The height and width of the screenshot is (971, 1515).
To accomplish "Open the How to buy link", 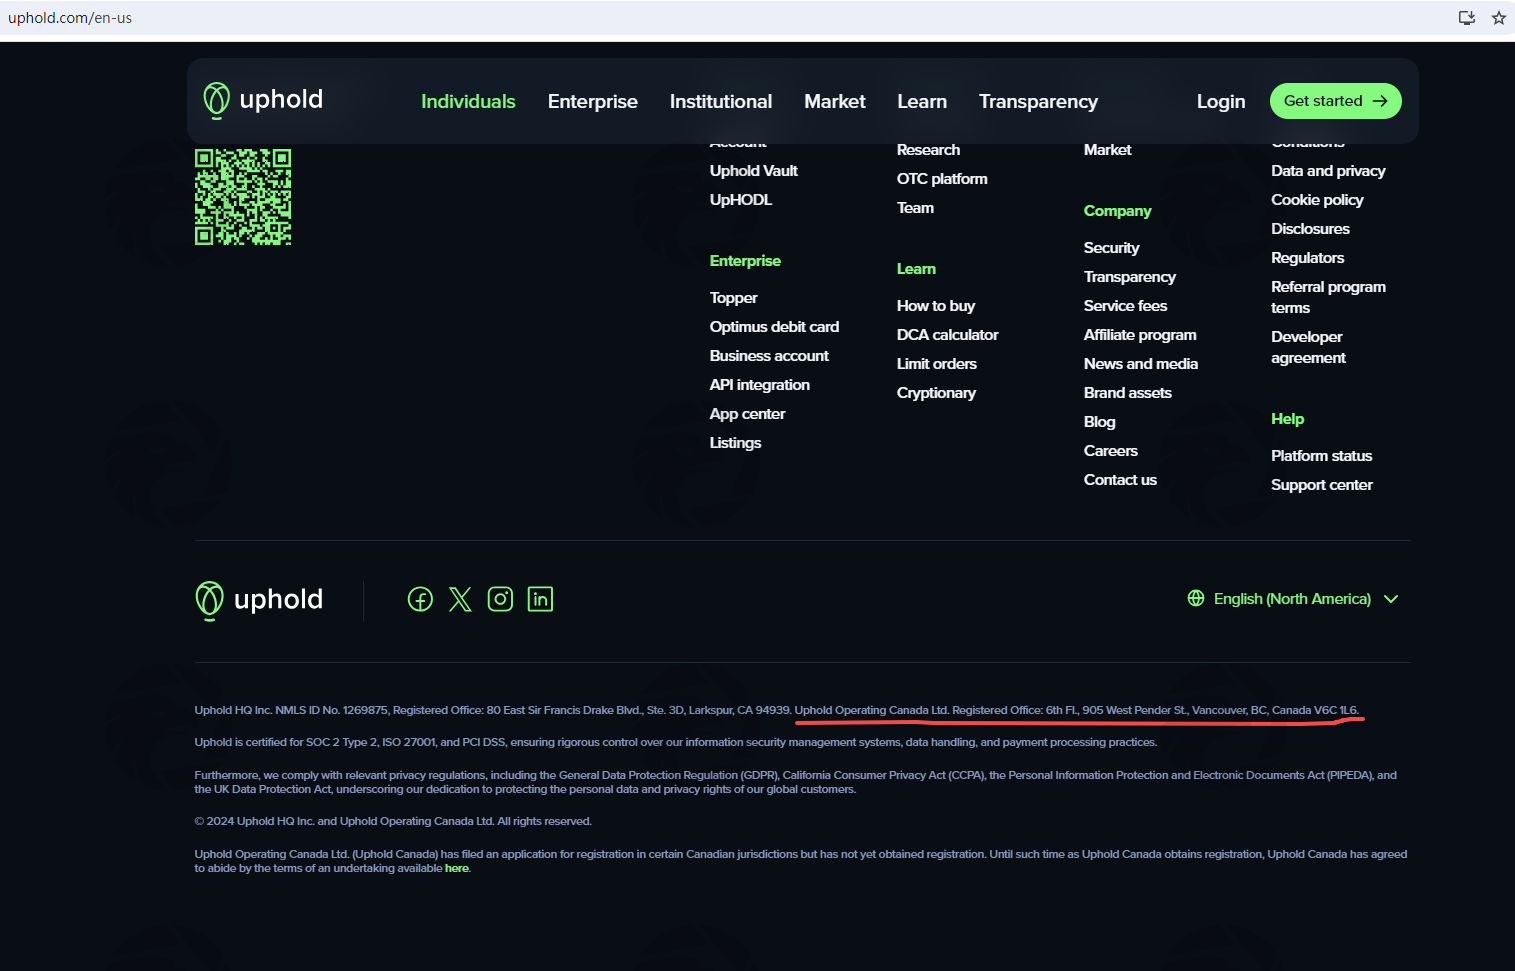I will [x=936, y=306].
